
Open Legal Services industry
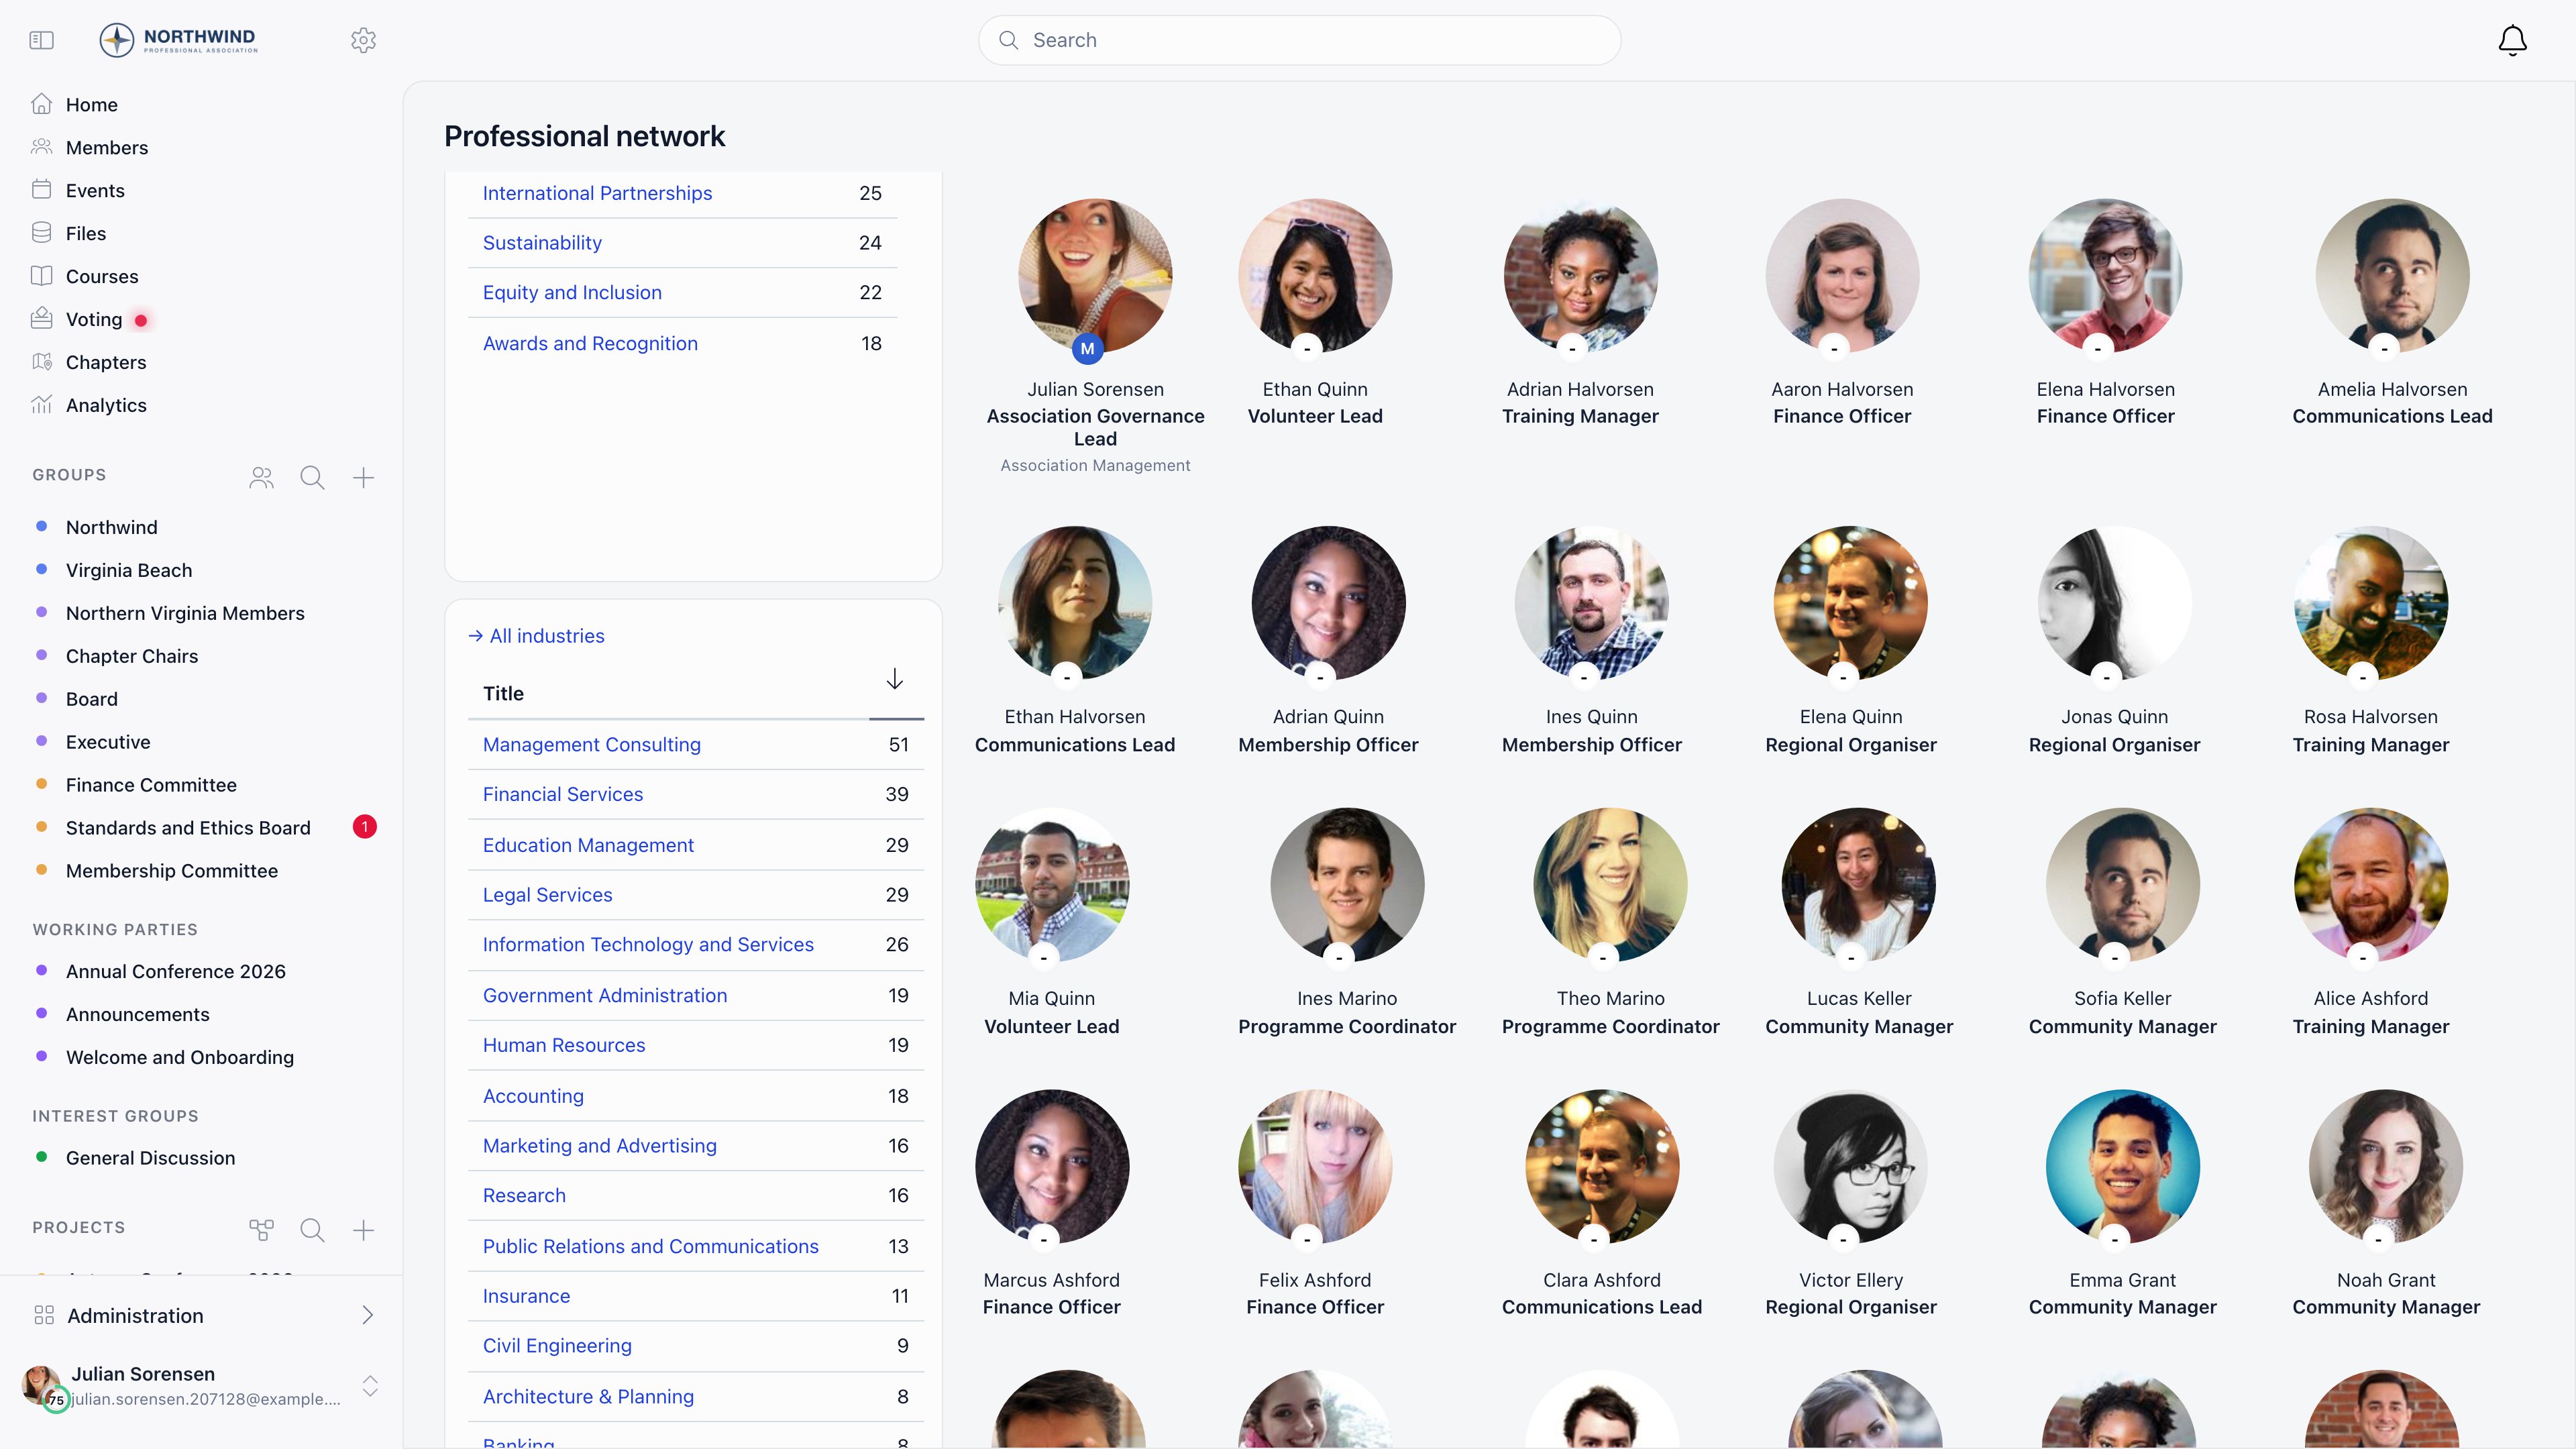point(547,895)
